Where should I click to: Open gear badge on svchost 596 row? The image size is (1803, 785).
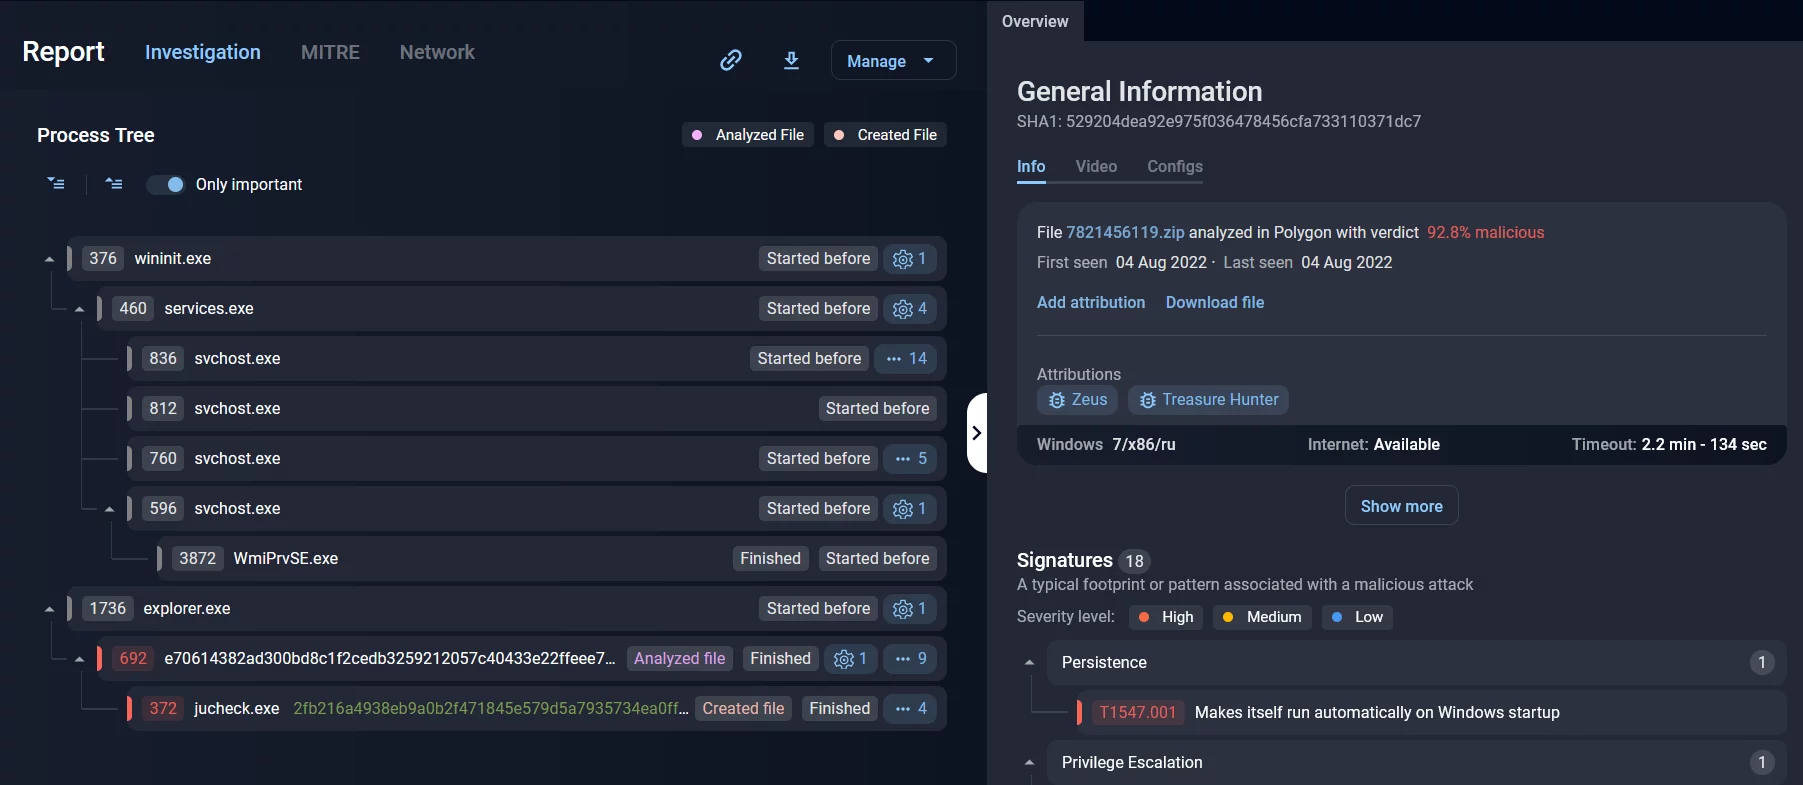coord(910,509)
